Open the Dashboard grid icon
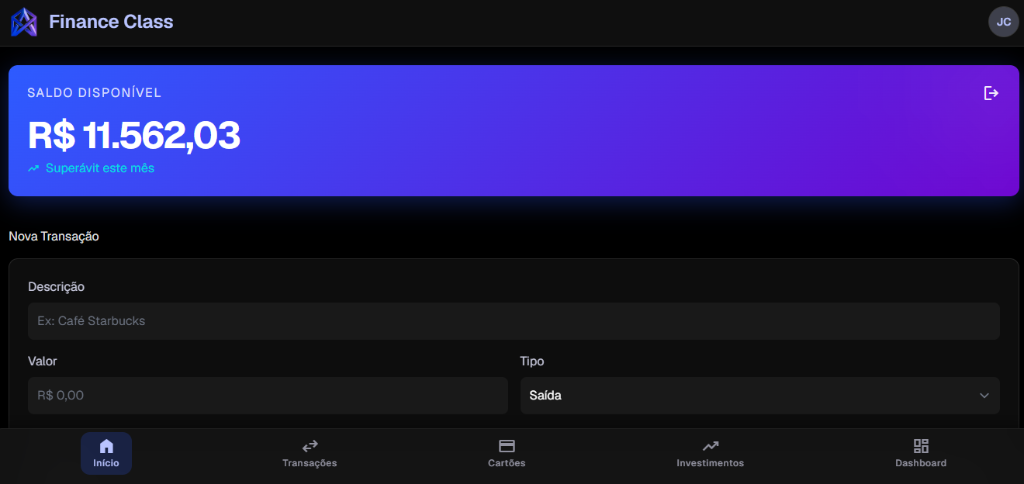The width and height of the screenshot is (1024, 484). [x=921, y=446]
